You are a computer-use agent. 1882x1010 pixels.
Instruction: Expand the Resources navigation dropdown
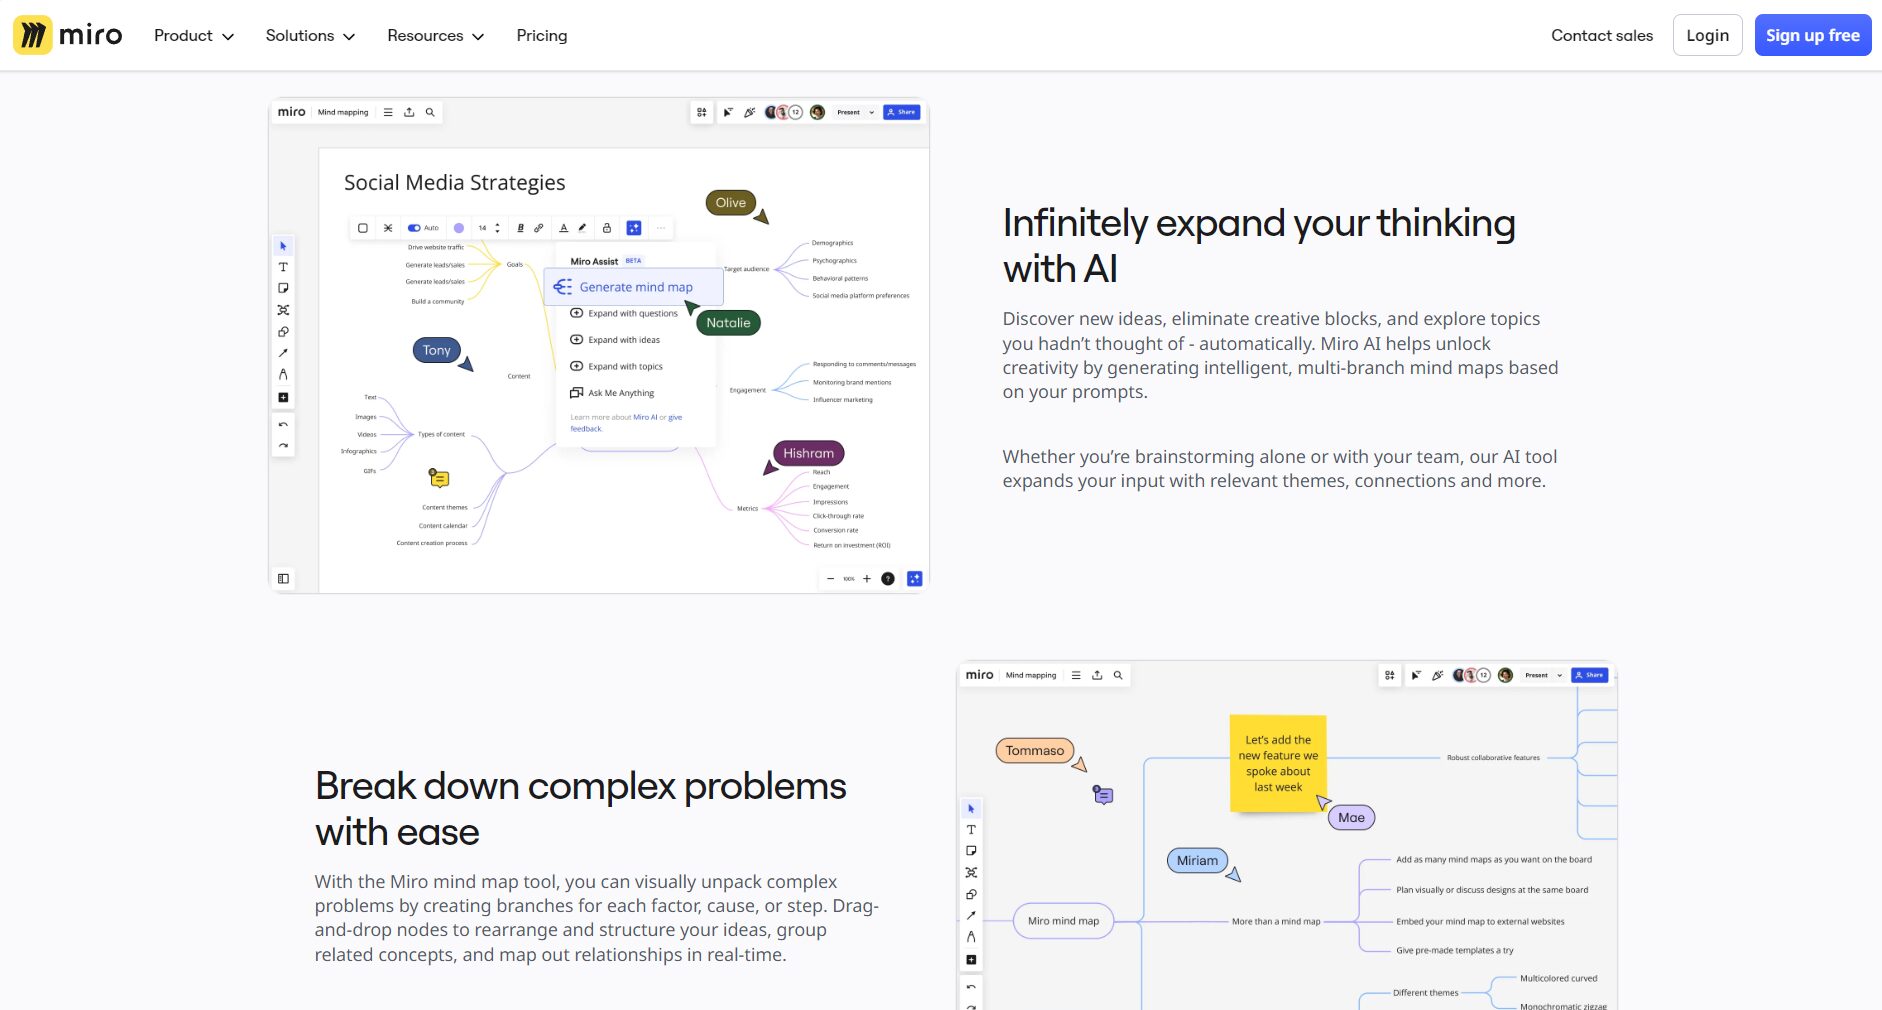435,35
